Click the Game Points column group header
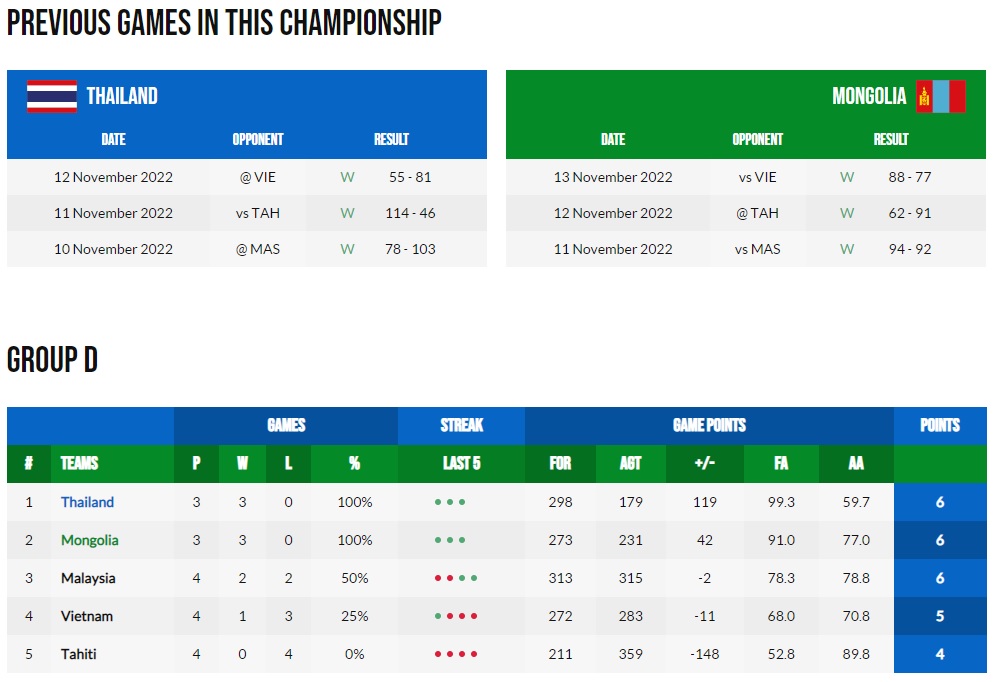The width and height of the screenshot is (995, 682). [708, 425]
